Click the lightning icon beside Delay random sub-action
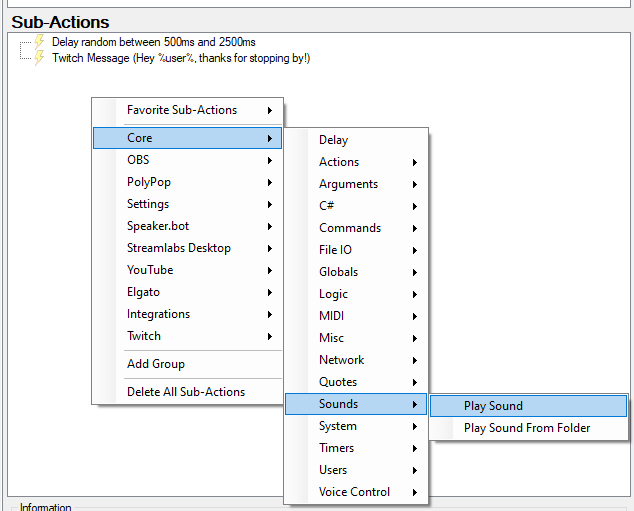The width and height of the screenshot is (634, 511). tap(39, 42)
